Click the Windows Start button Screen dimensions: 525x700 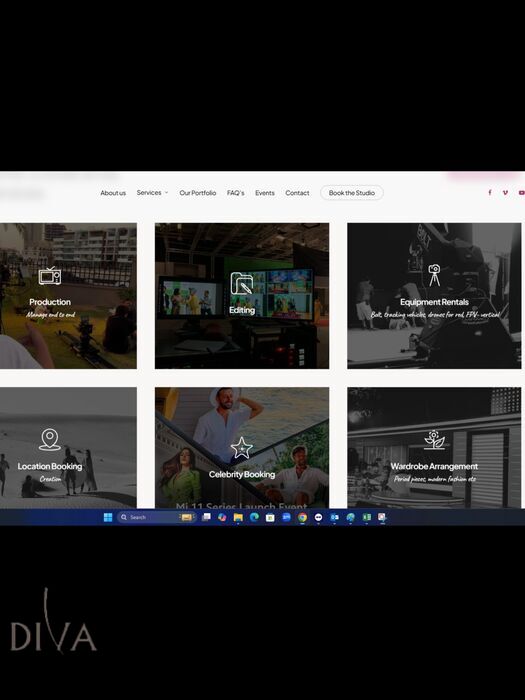[x=108, y=517]
